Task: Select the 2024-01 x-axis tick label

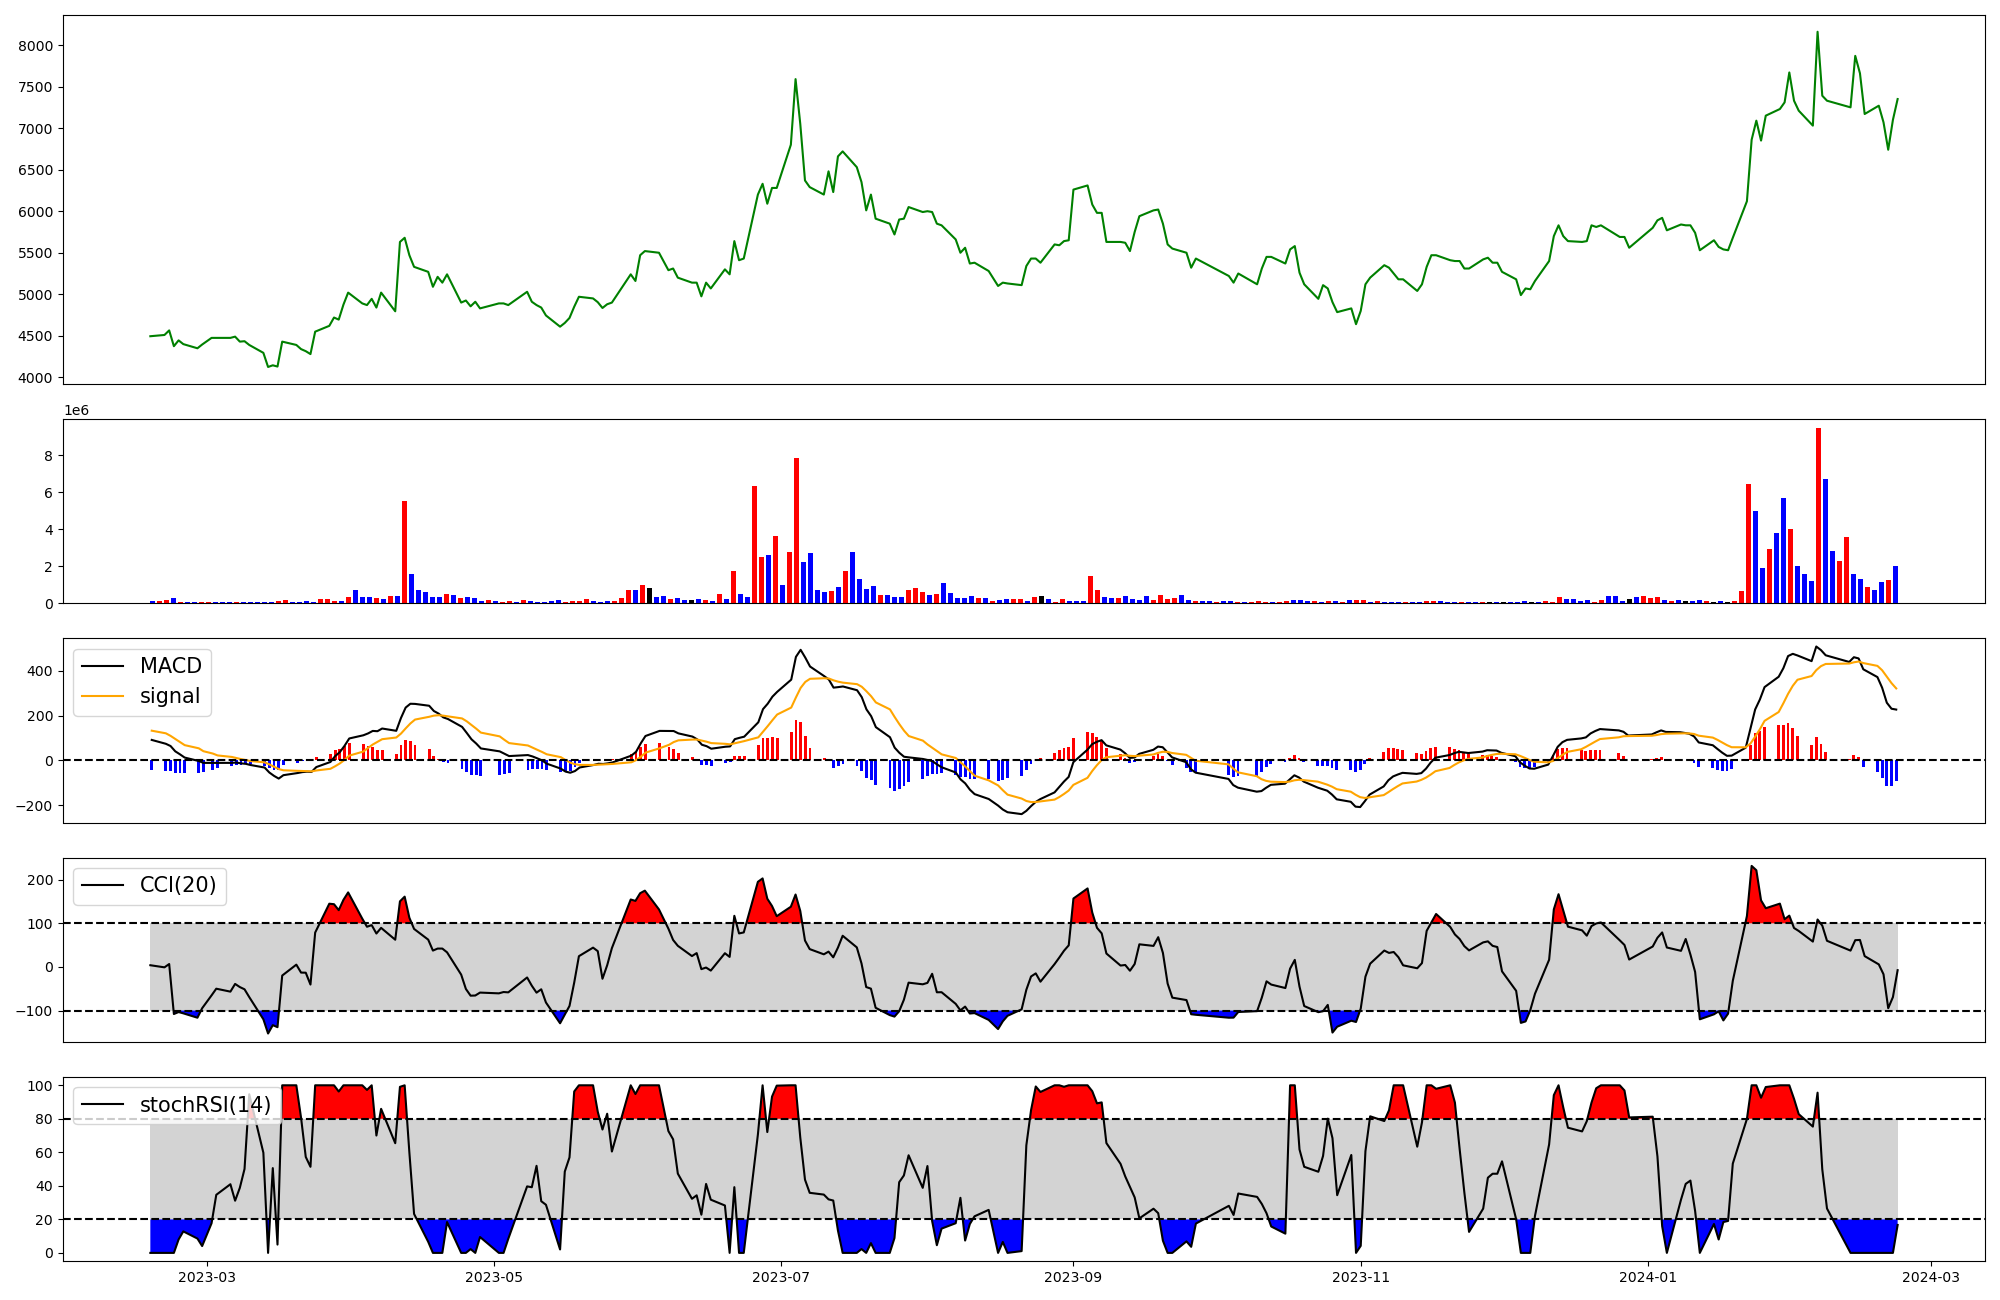Action: point(1647,1277)
